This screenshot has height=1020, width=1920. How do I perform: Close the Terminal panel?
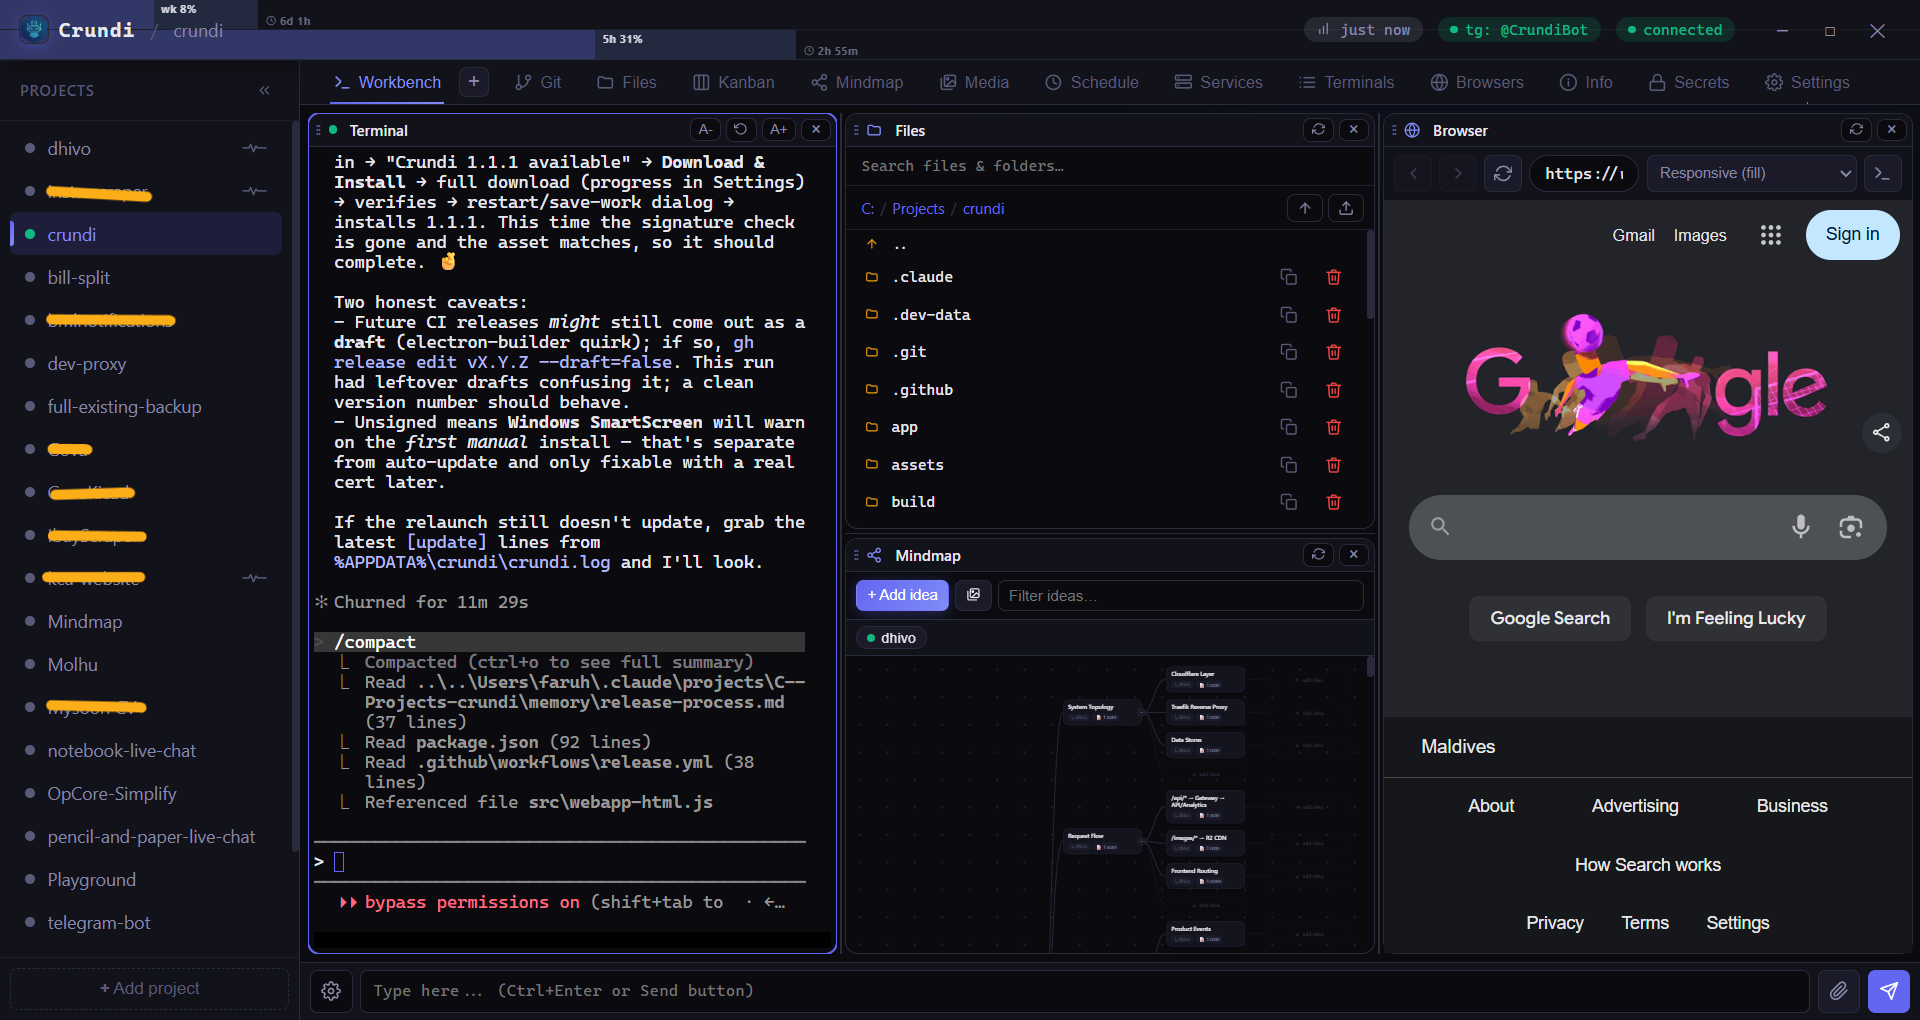(x=816, y=130)
